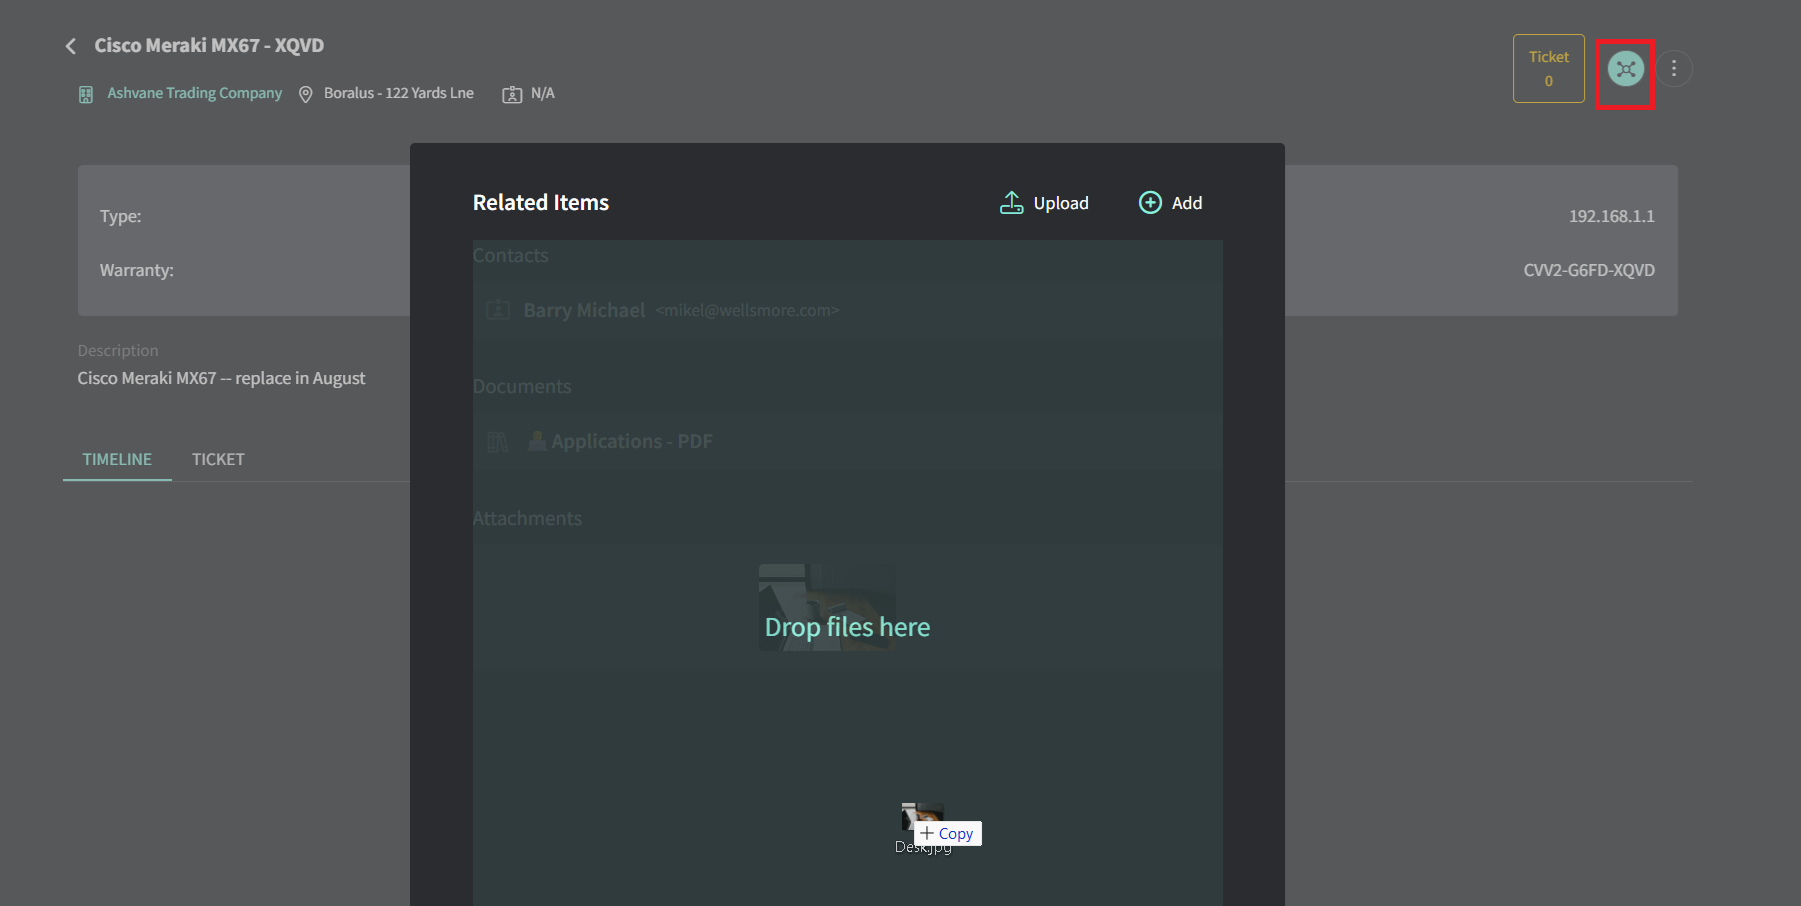
Task: Click the Type: field label
Action: (x=121, y=216)
